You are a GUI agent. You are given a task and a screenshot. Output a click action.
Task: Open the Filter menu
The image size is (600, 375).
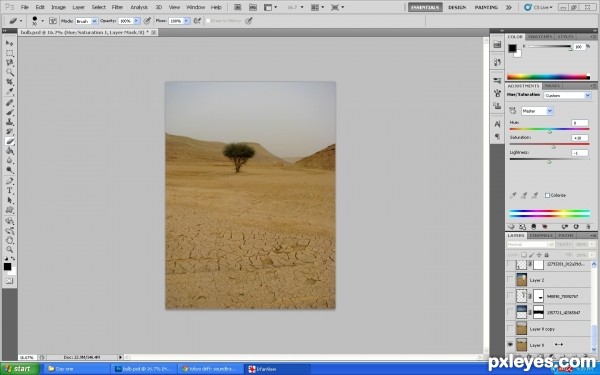[x=117, y=7]
